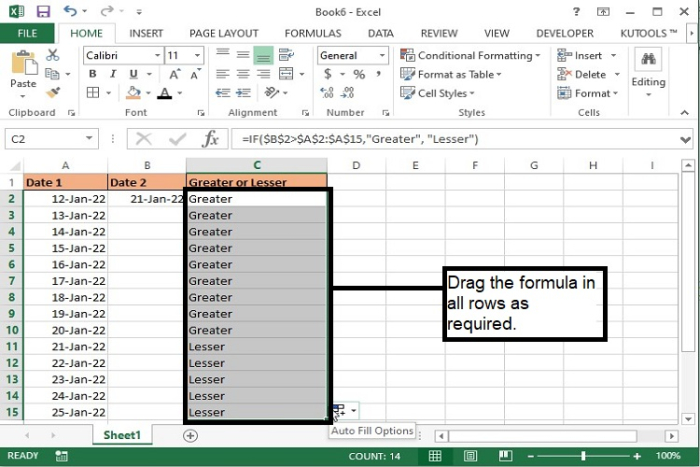The image size is (700, 467).
Task: Open Insert cells dropdown arrow
Action: click(x=614, y=55)
